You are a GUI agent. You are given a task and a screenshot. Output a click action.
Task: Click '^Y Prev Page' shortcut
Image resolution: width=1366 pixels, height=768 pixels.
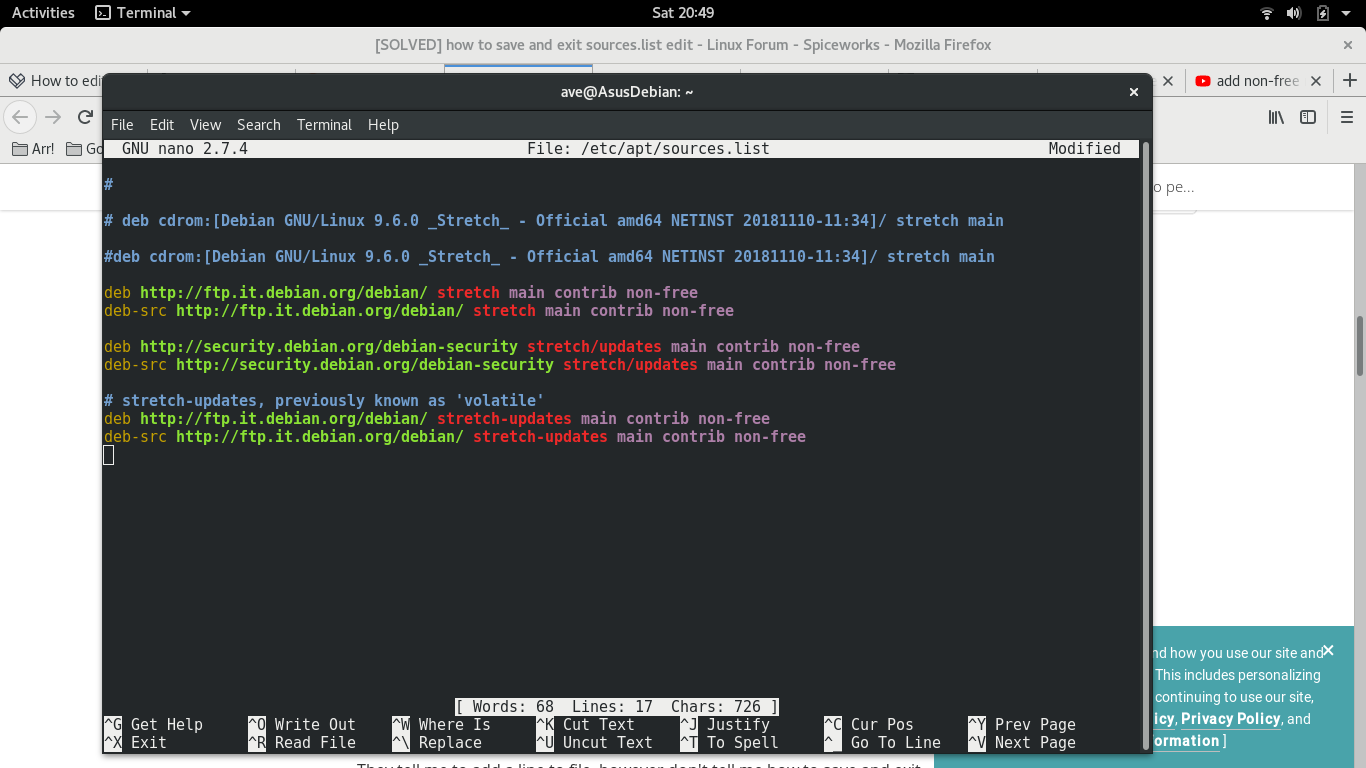[x=1022, y=724]
